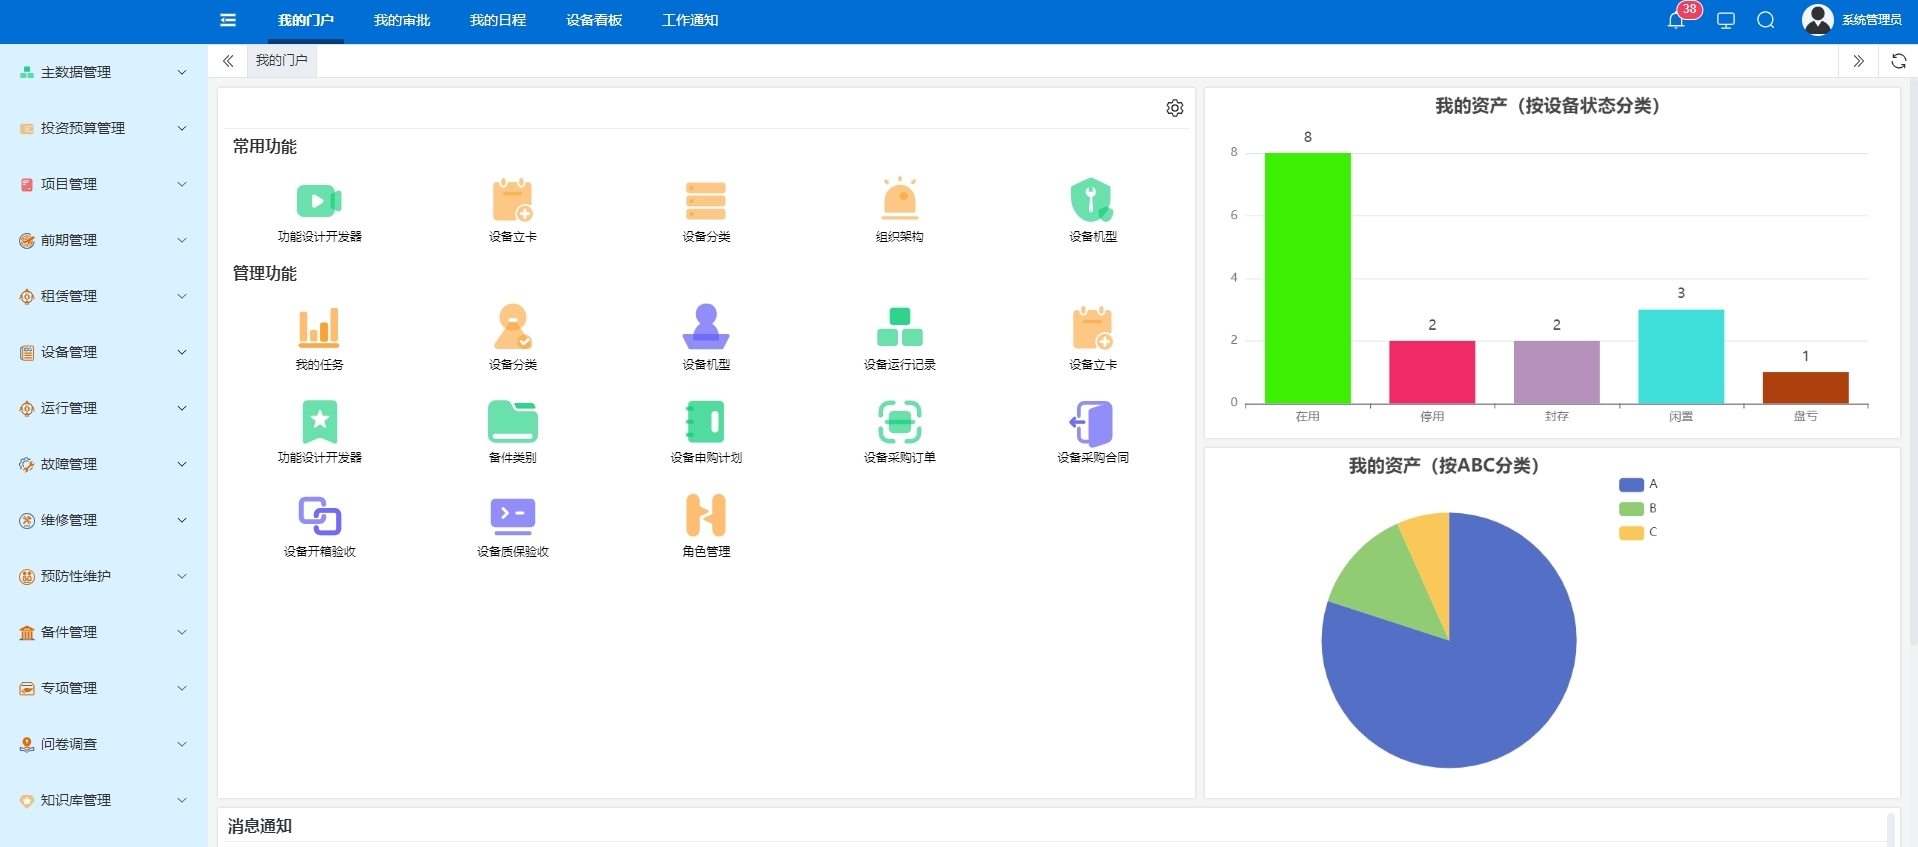This screenshot has width=1918, height=847.
Task: Open the 设备申购计划 icon
Action: point(705,421)
